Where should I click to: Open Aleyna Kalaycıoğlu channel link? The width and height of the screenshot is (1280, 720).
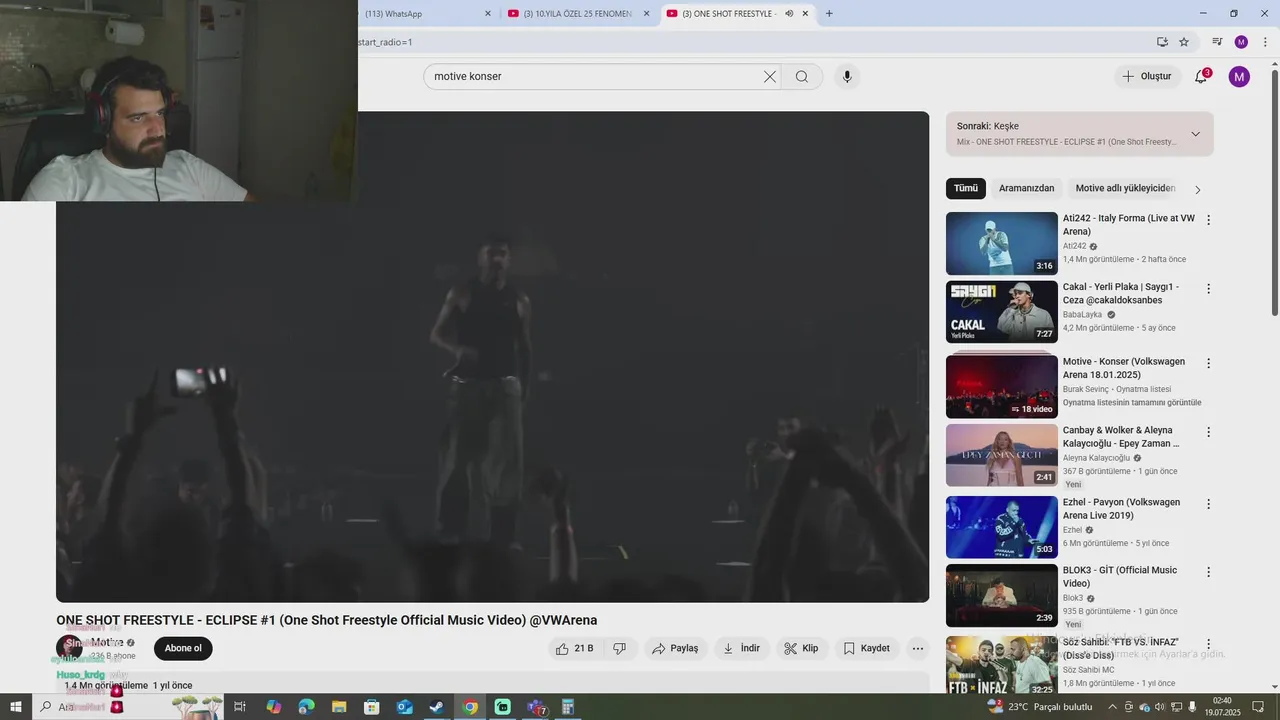1096,458
